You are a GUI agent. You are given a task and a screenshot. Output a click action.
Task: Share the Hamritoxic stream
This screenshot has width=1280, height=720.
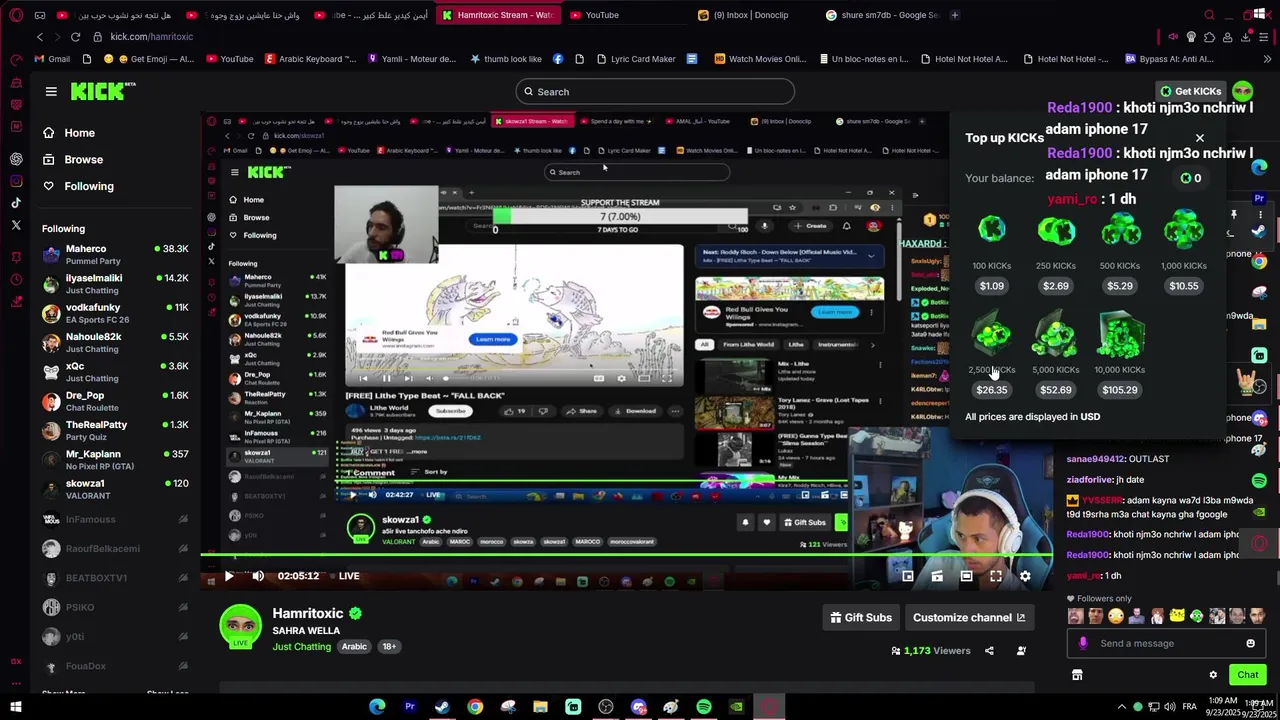989,651
